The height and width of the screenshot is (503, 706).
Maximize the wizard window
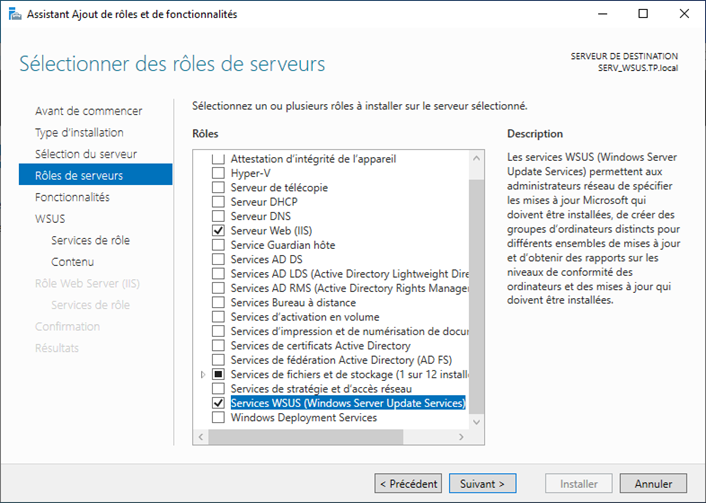click(x=643, y=14)
